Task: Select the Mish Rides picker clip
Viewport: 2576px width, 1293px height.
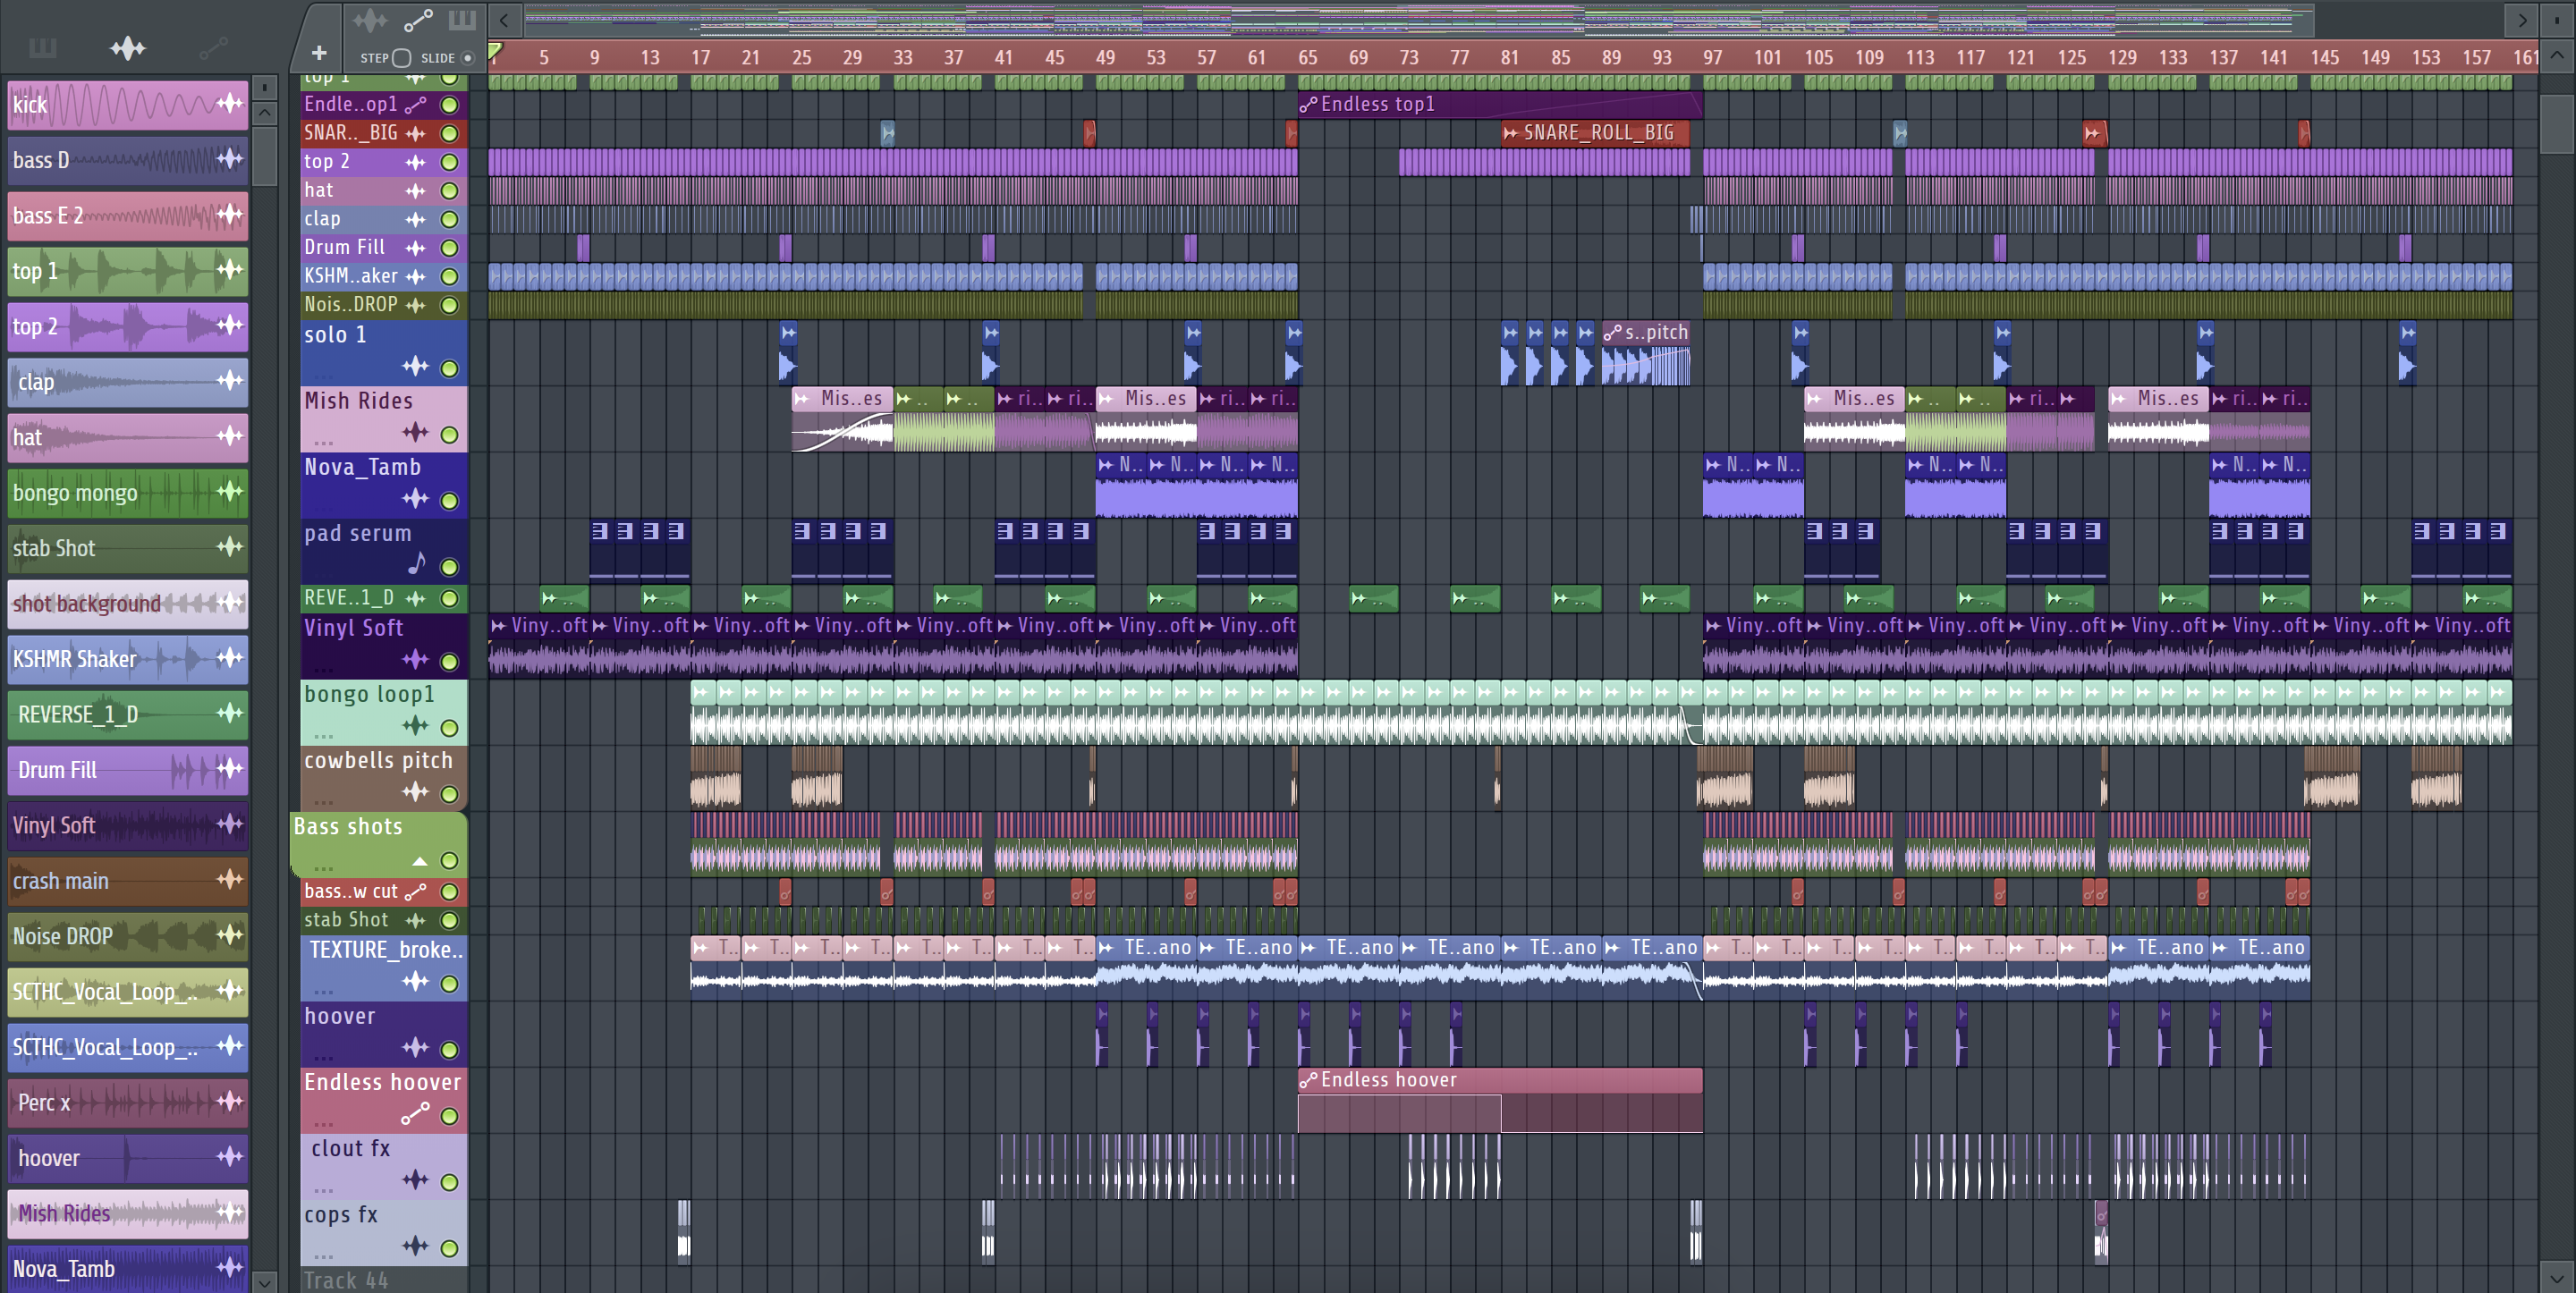Action: click(x=127, y=1213)
